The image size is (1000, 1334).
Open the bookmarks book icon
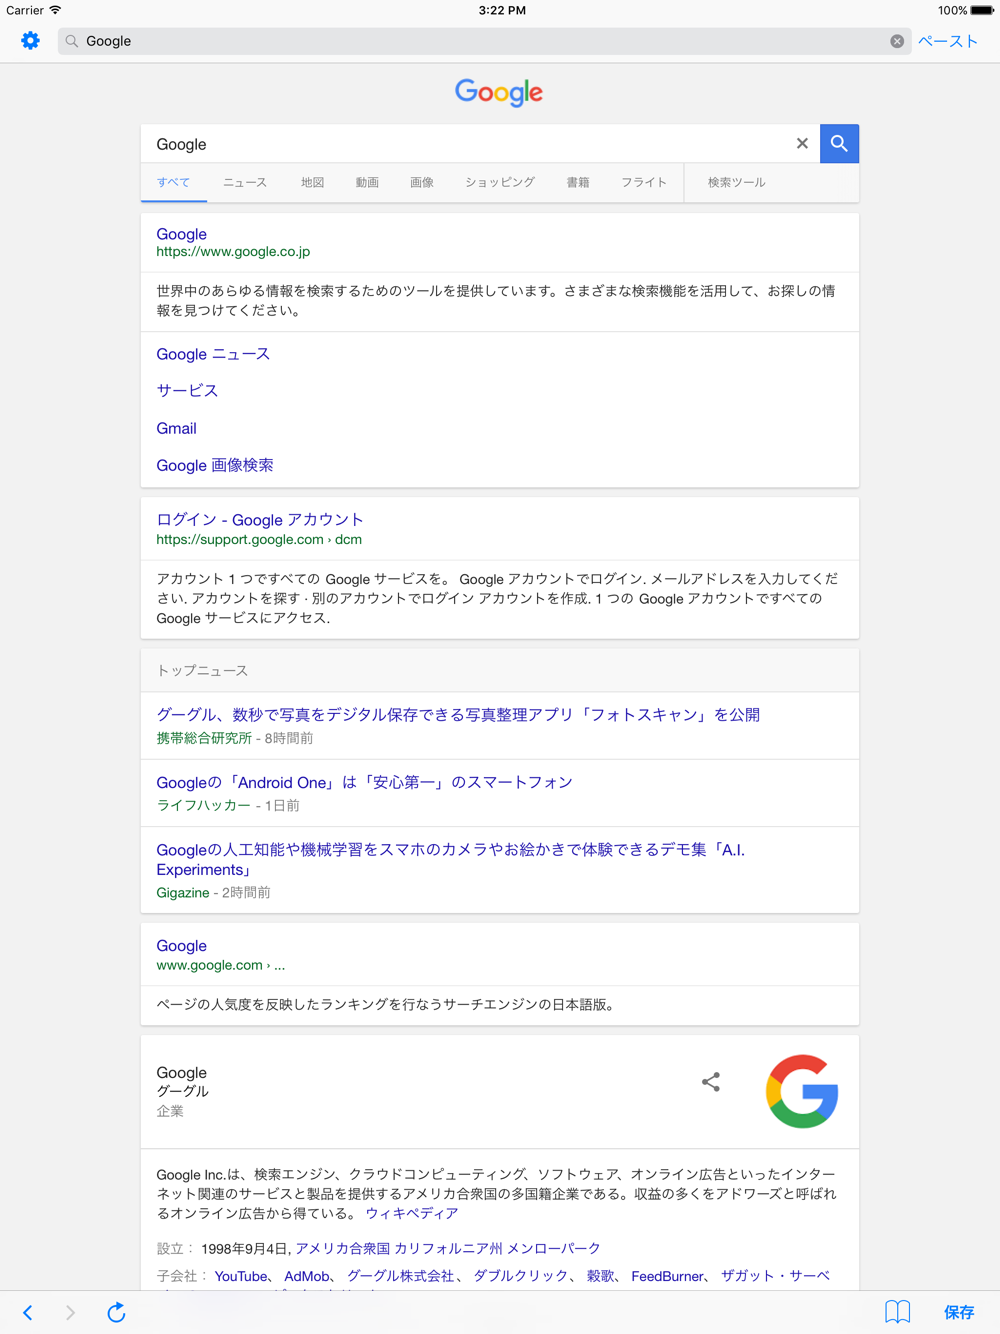[x=898, y=1312]
